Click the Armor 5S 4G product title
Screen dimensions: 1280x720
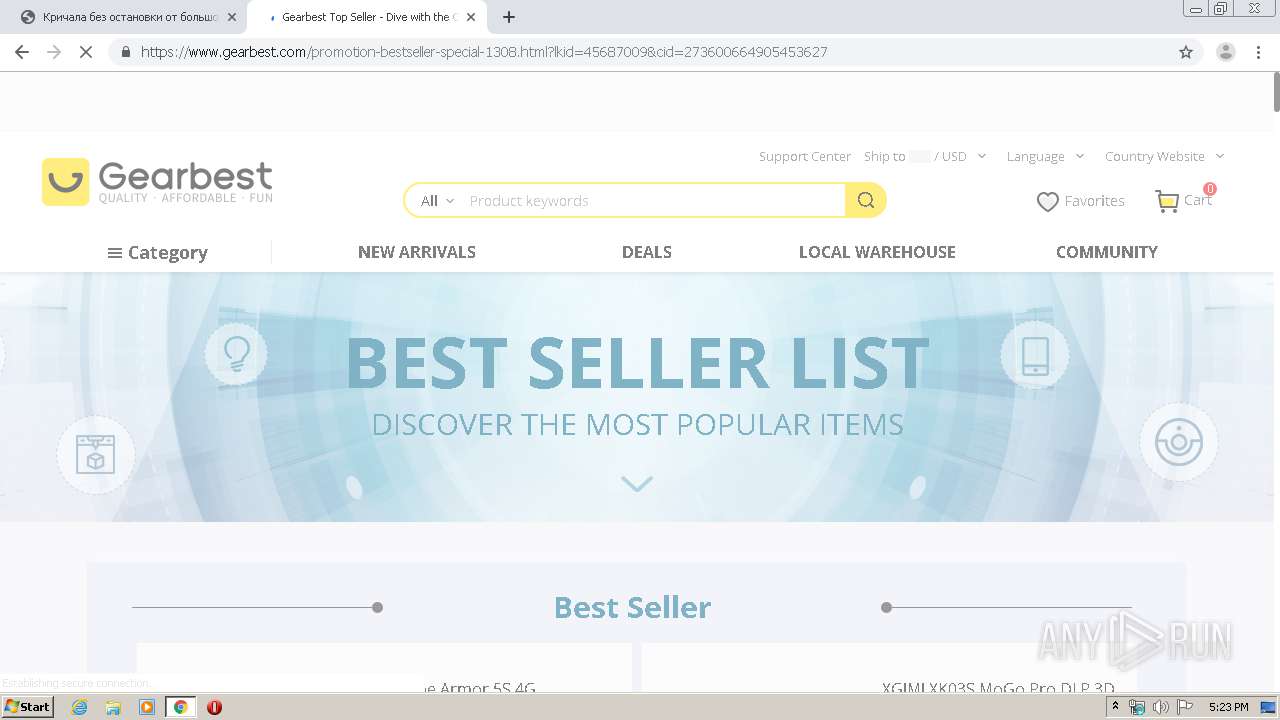coord(478,688)
